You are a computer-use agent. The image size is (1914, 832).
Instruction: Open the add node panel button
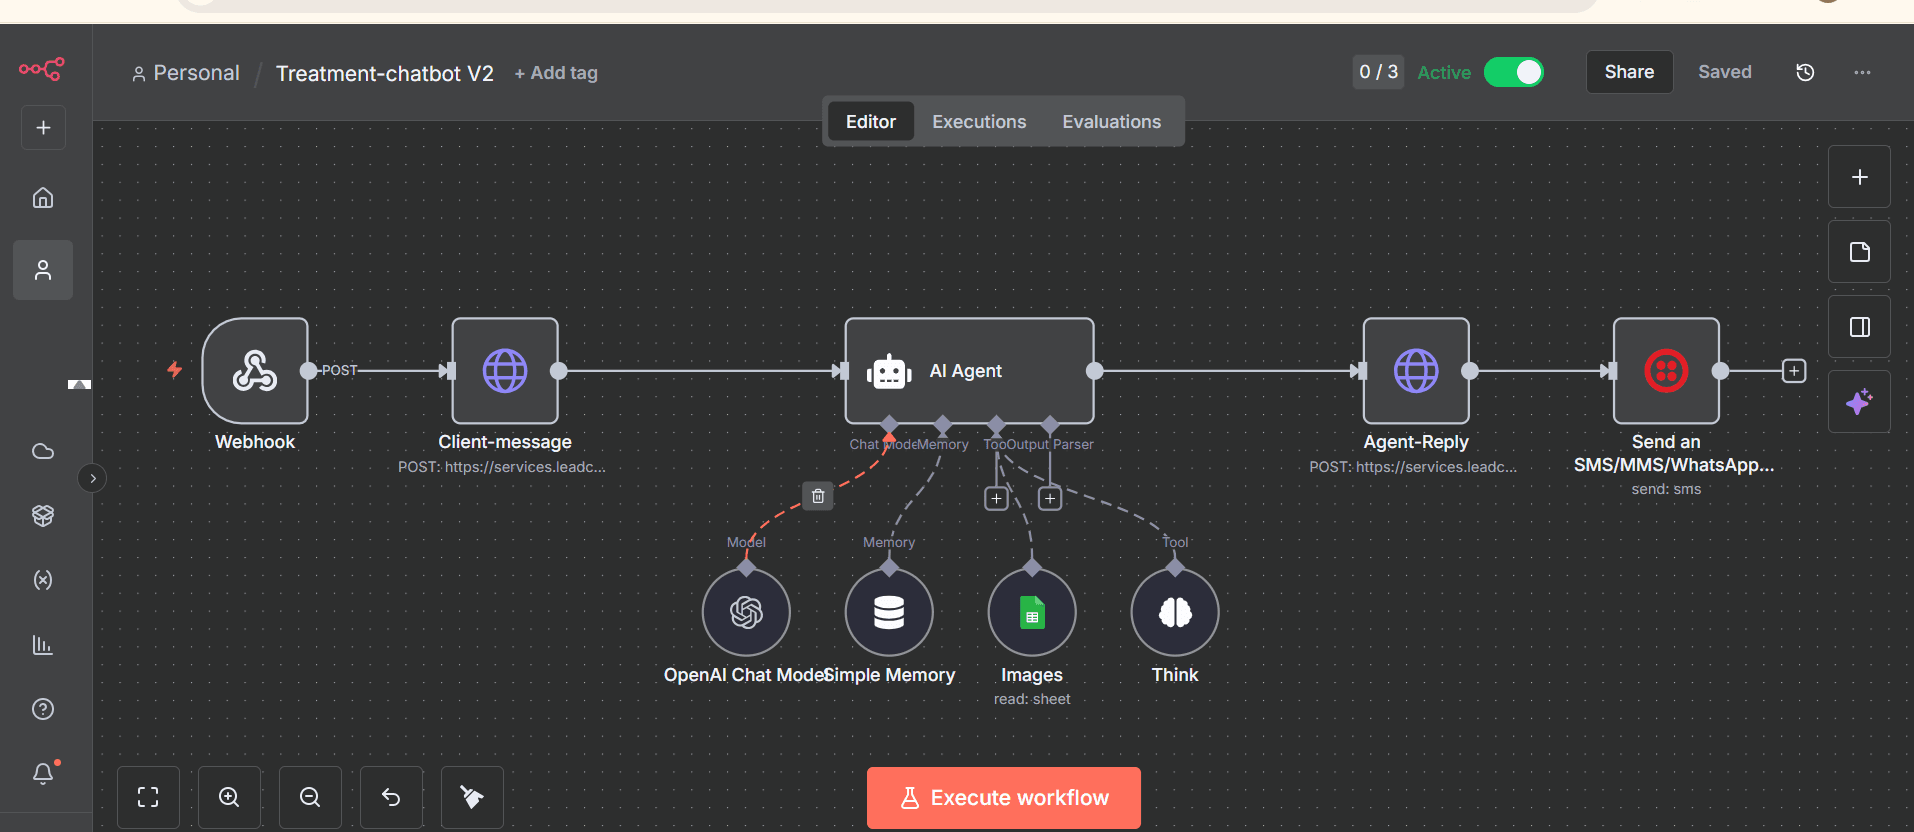point(1860,177)
